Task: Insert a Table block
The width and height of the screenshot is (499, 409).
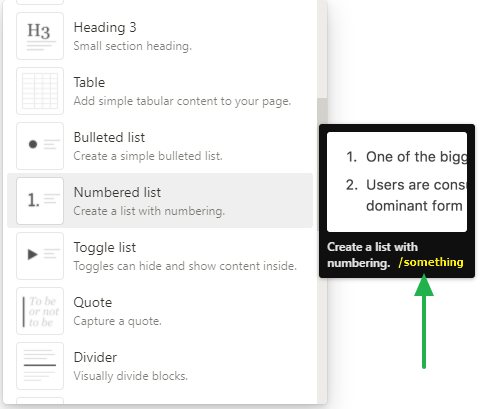Action: click(160, 91)
